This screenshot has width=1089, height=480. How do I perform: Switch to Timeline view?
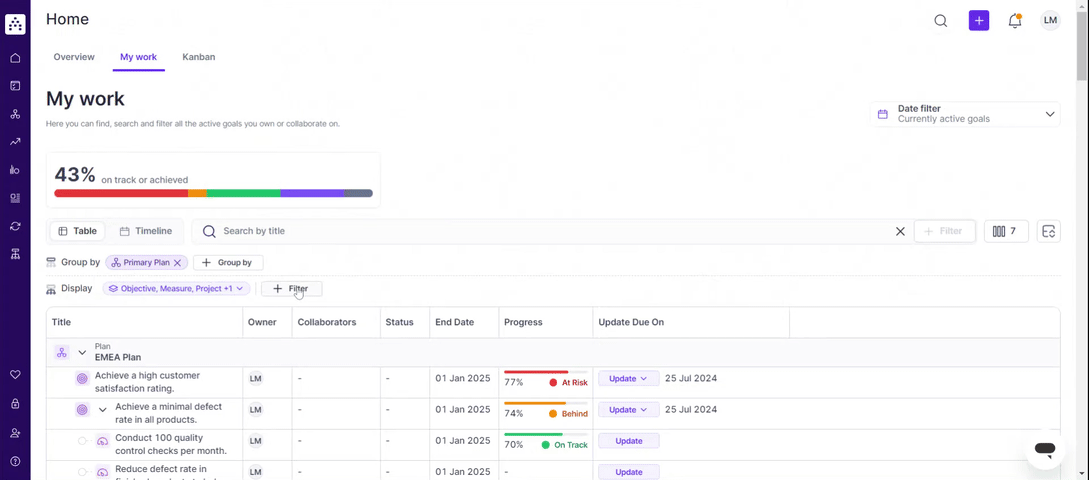click(145, 231)
